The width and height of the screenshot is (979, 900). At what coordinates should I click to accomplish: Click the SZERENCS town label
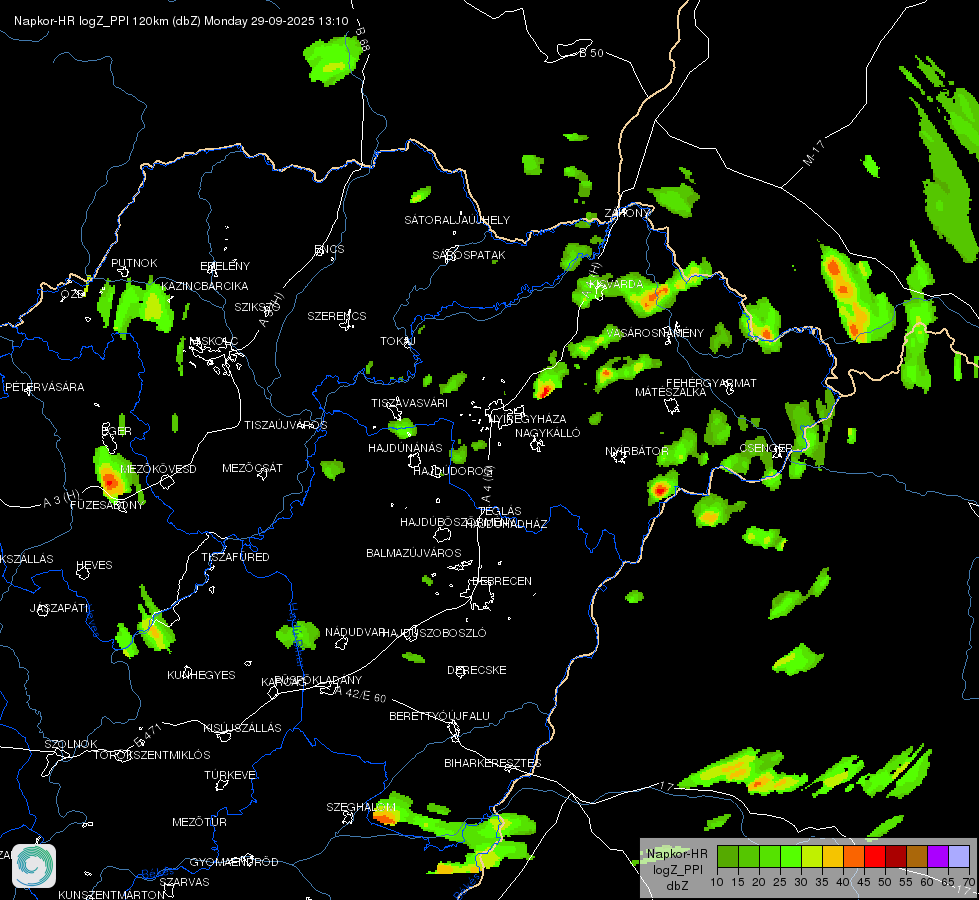(x=337, y=316)
